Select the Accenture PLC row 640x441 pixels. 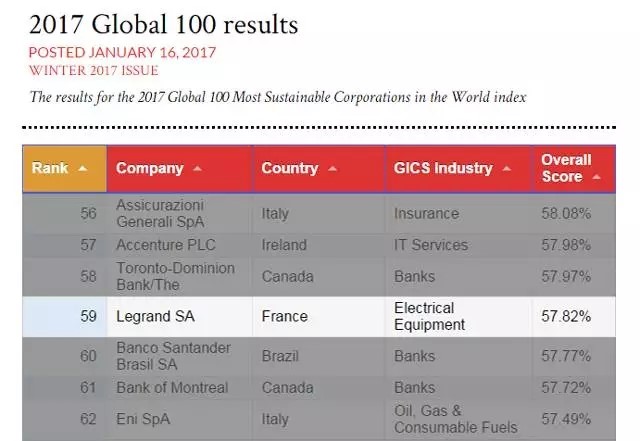[166, 244]
